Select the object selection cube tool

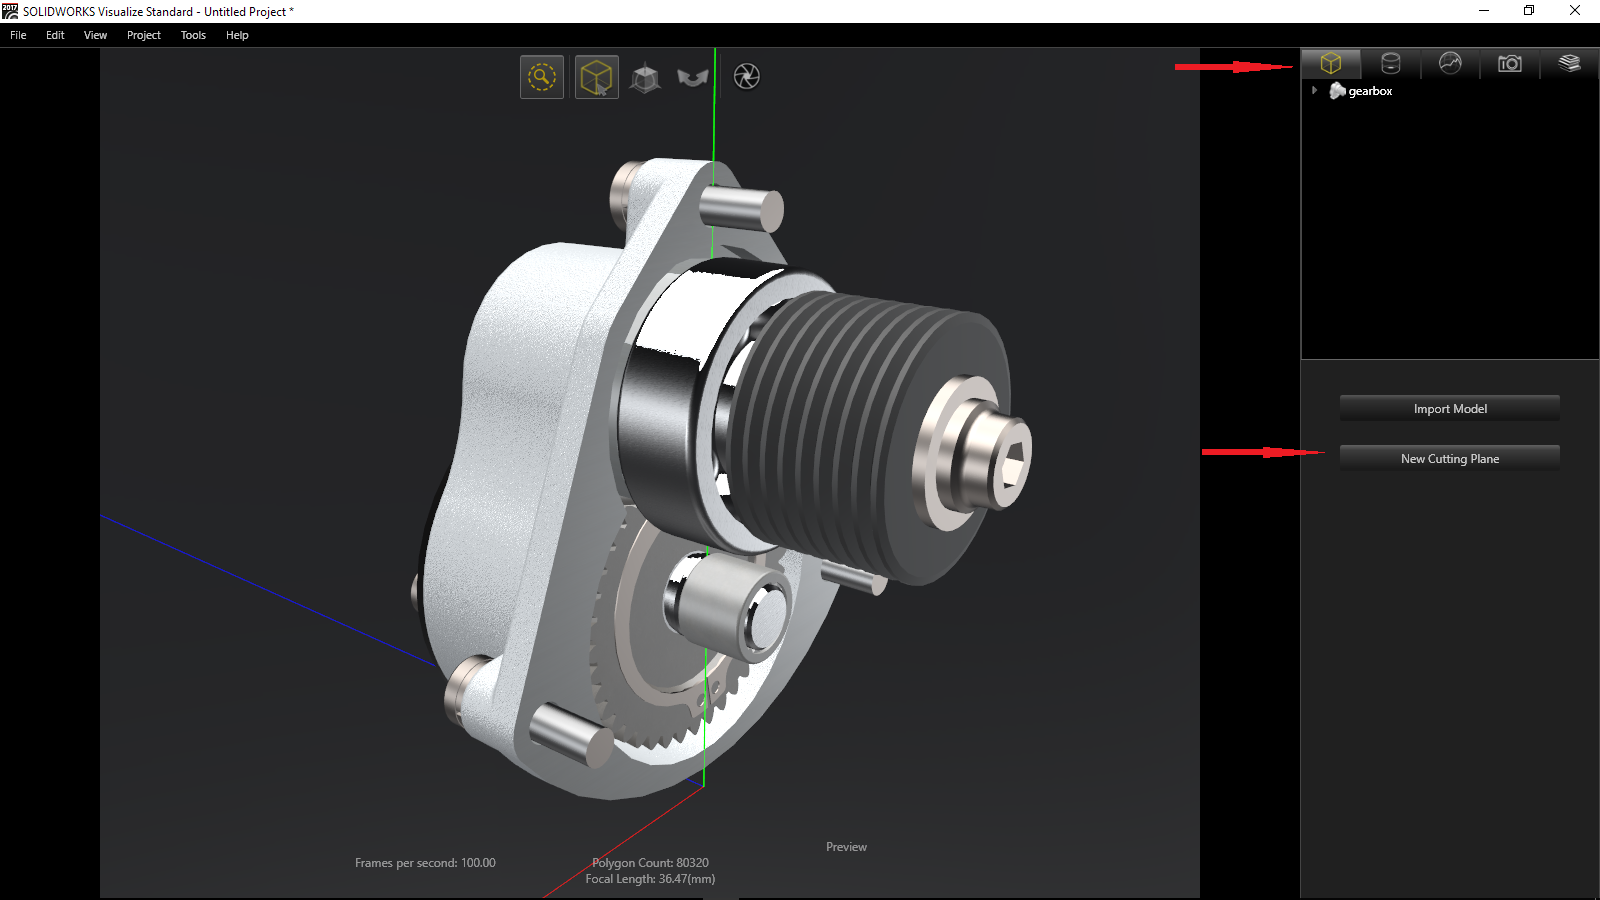click(x=596, y=77)
